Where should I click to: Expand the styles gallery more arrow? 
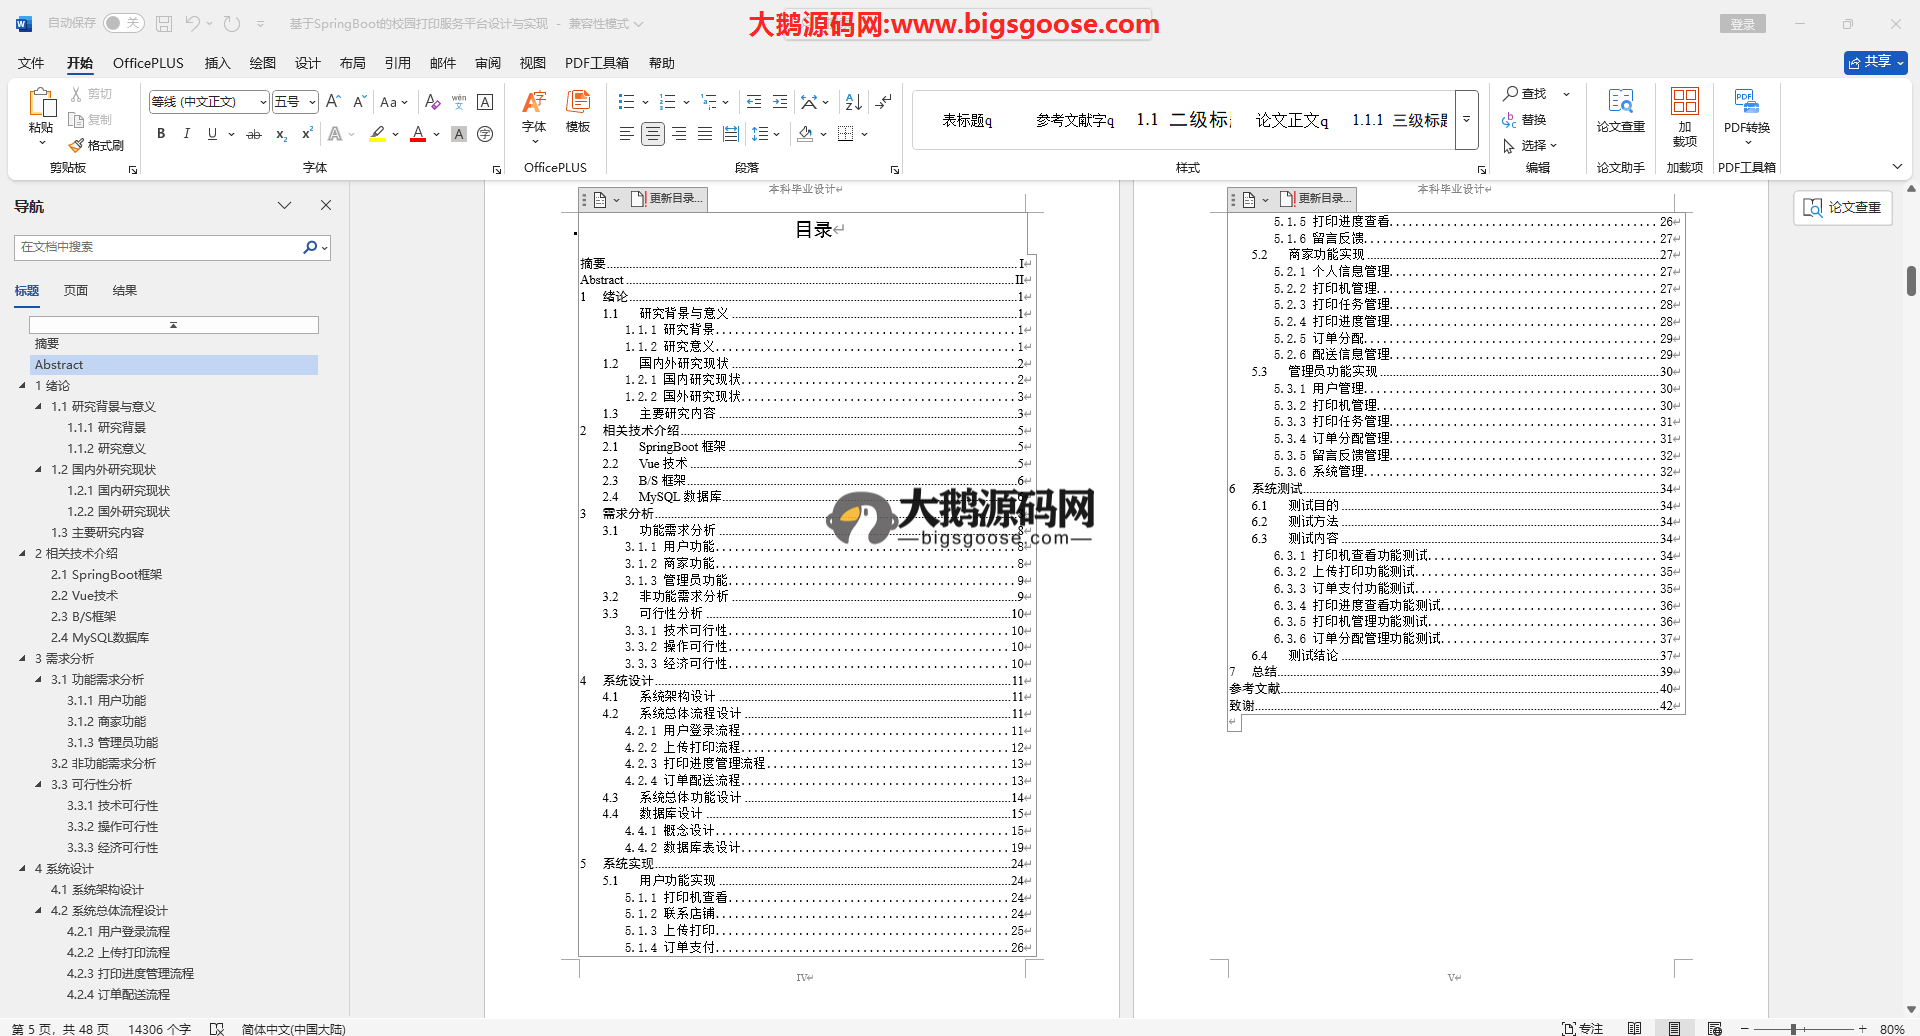coord(1466,120)
